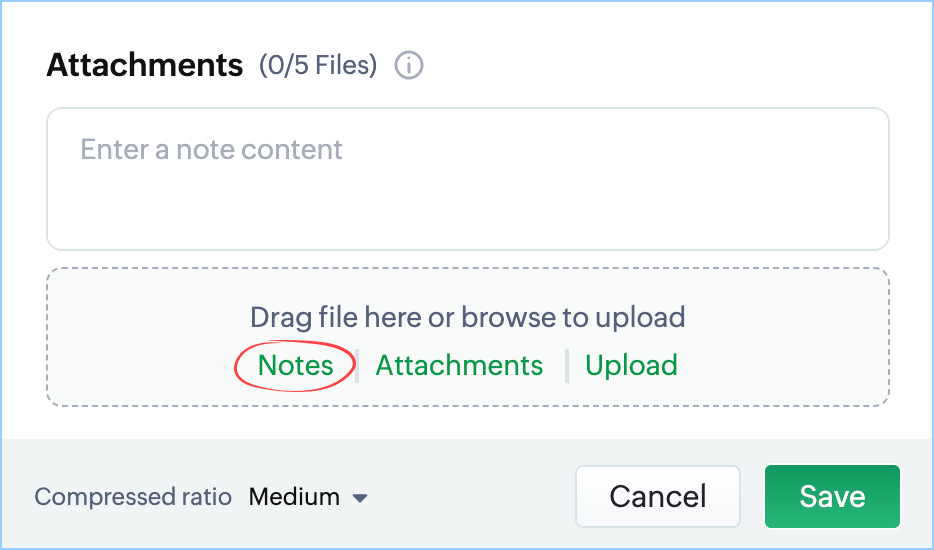The image size is (934, 550).
Task: Click the dashed file drop zone
Action: (x=468, y=337)
